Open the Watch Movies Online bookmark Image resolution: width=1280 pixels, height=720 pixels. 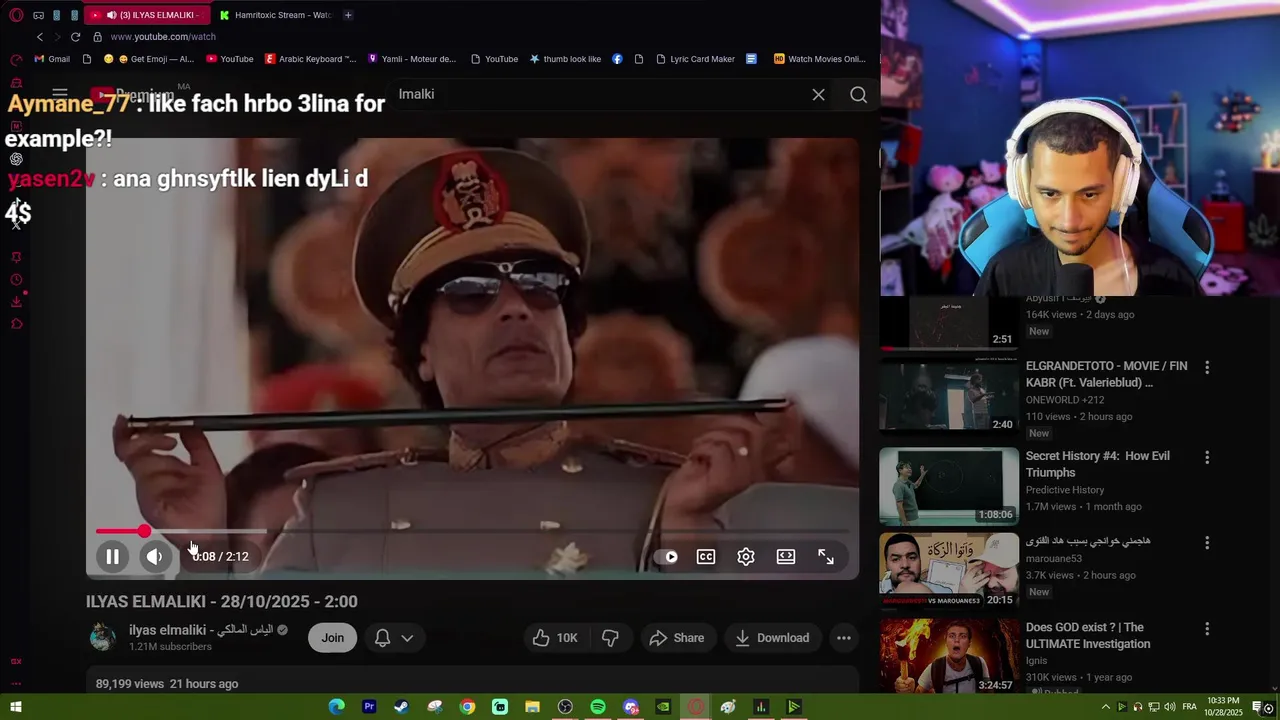(820, 59)
